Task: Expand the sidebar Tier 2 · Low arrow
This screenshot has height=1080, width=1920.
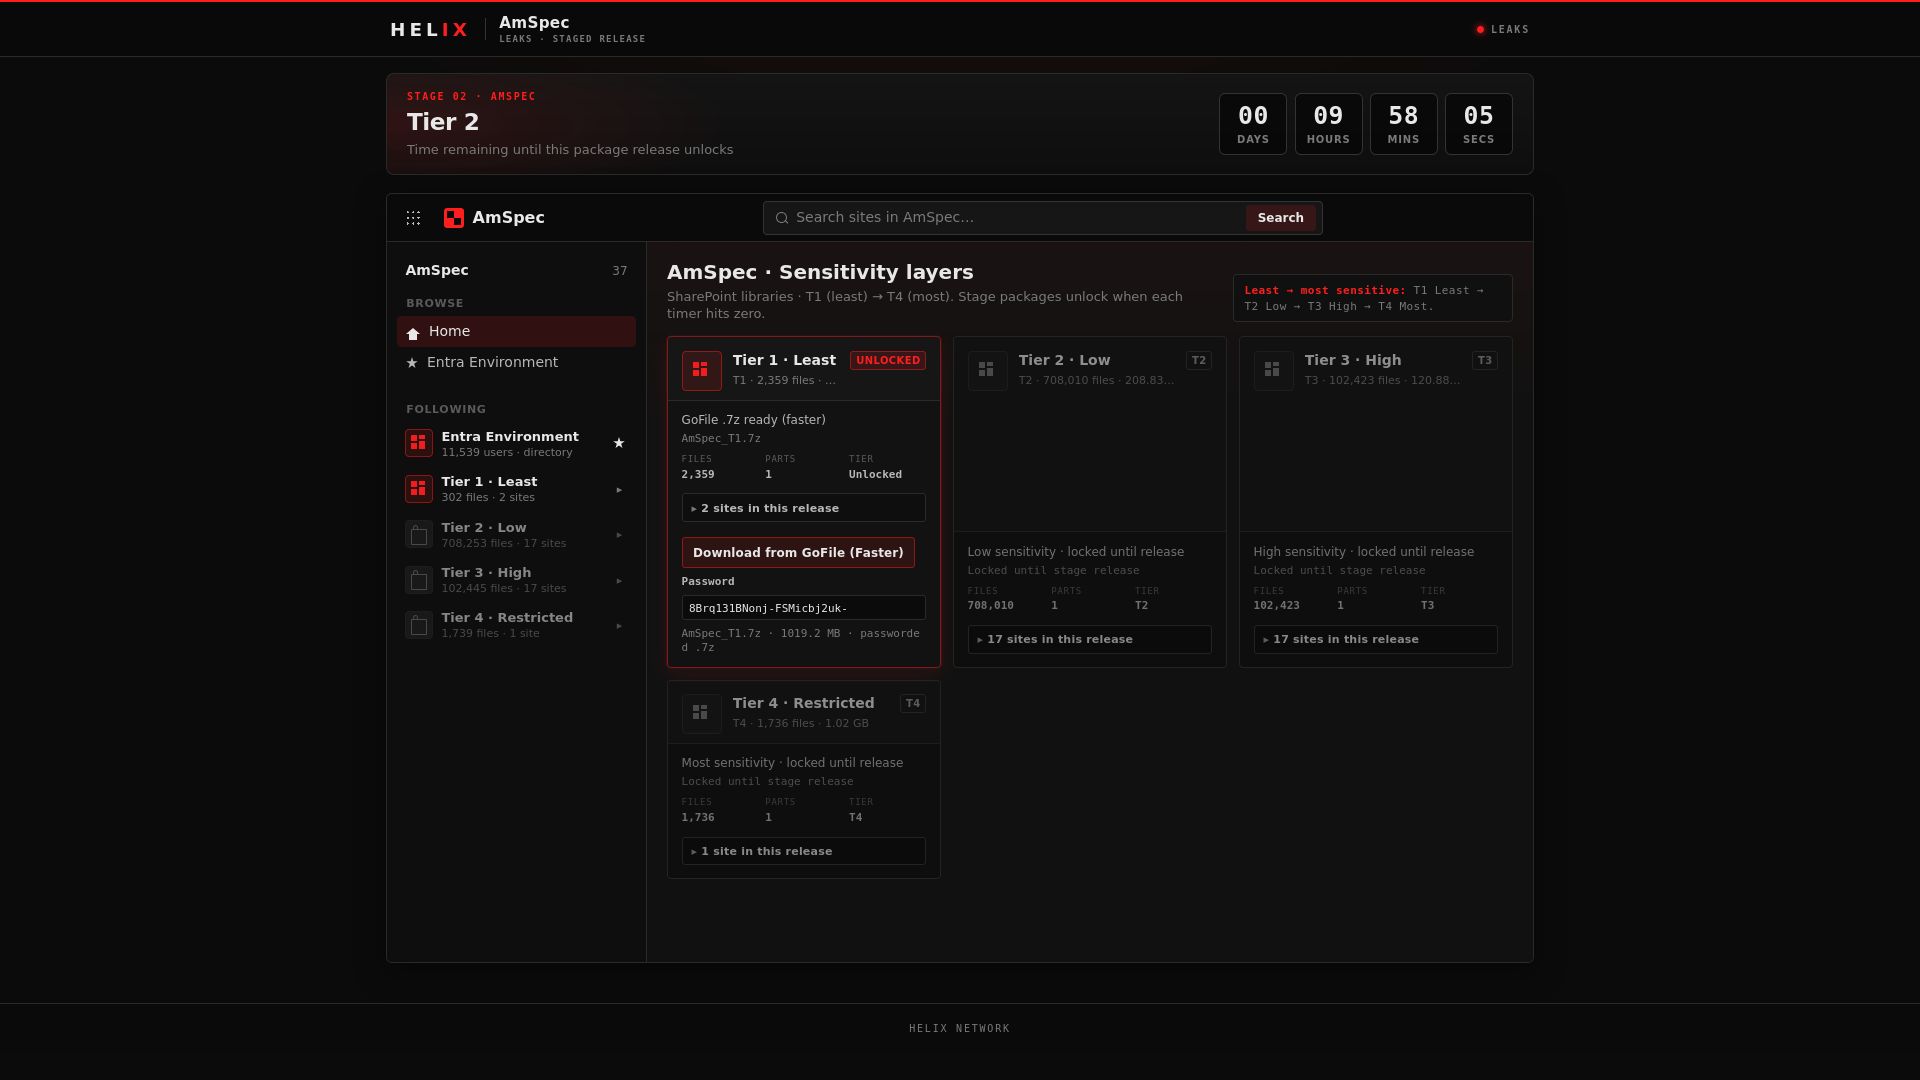Action: pos(619,535)
